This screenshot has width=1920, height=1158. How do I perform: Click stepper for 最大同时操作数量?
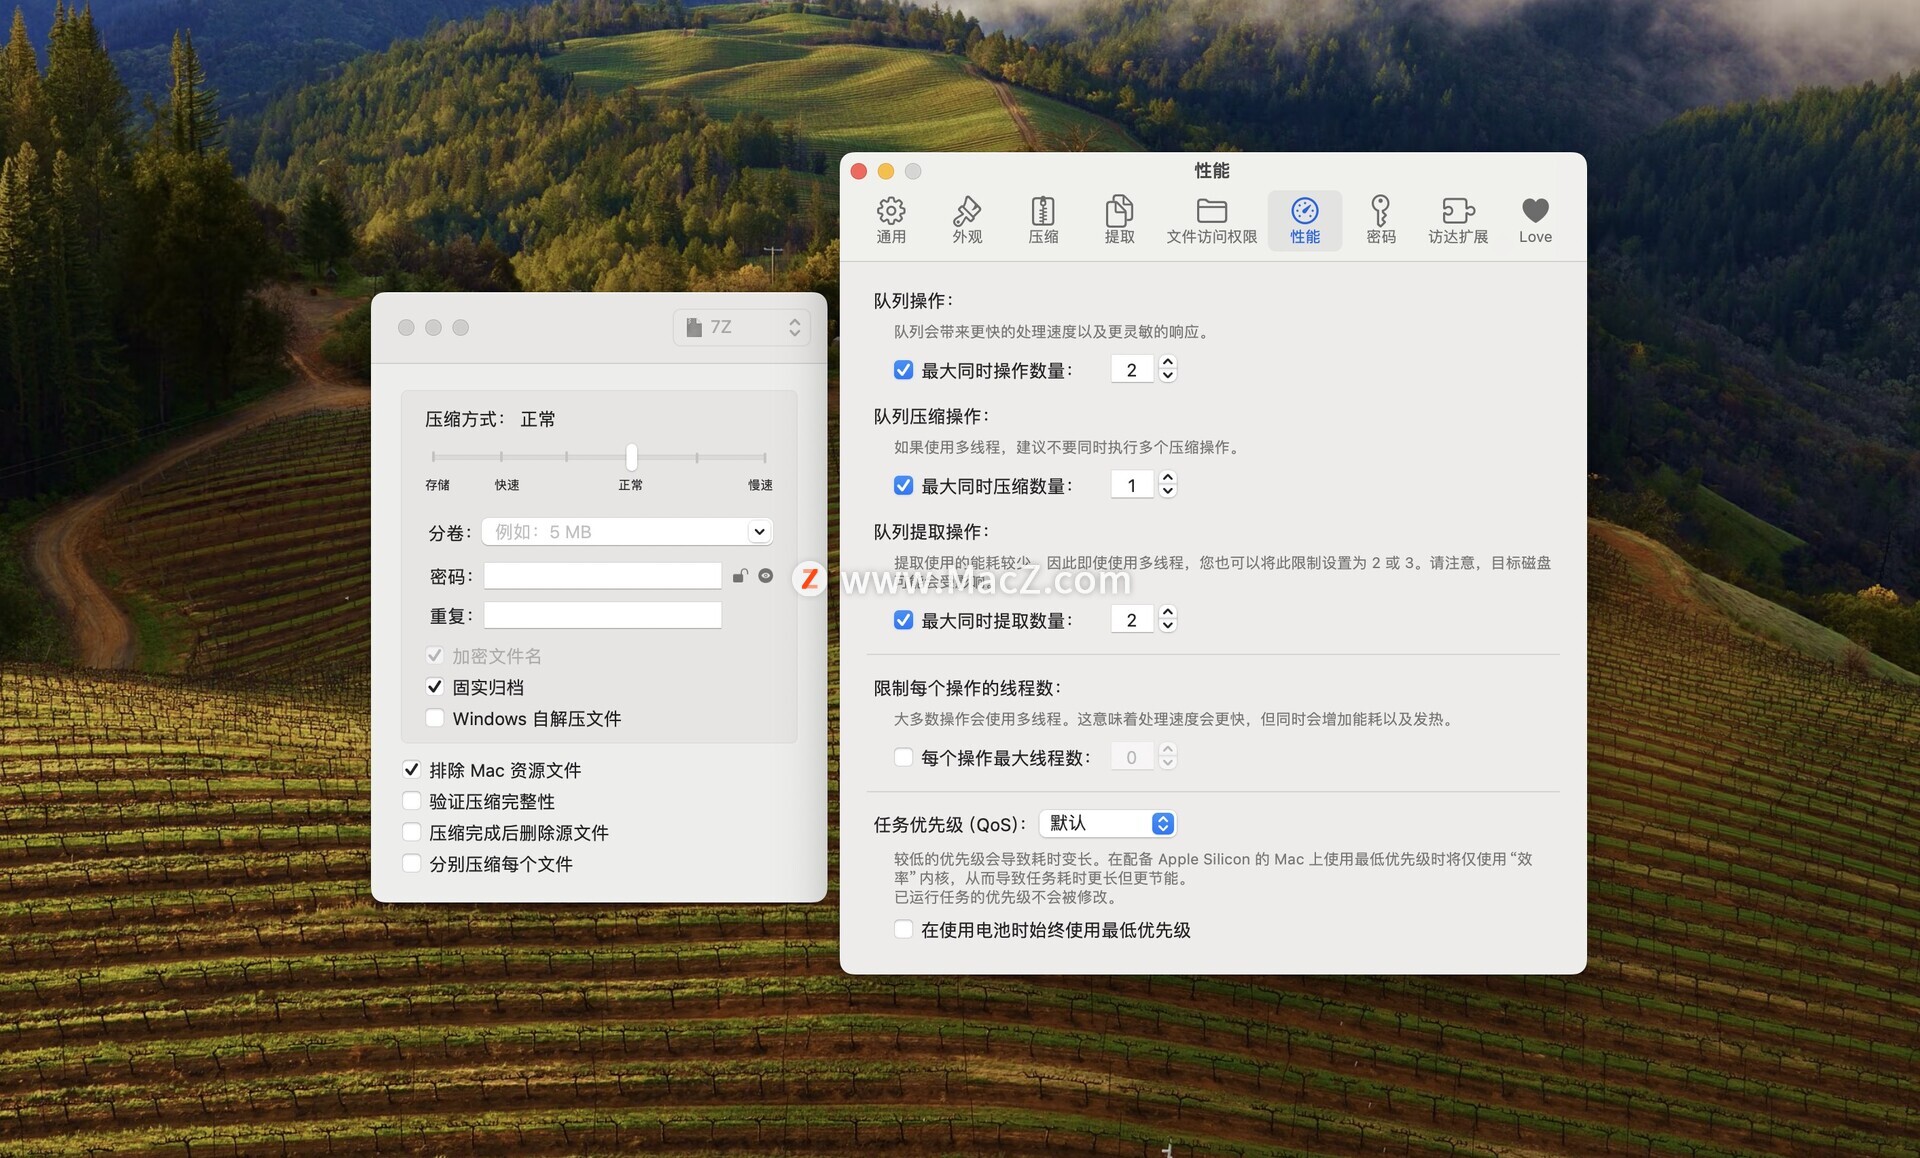[x=1167, y=370]
